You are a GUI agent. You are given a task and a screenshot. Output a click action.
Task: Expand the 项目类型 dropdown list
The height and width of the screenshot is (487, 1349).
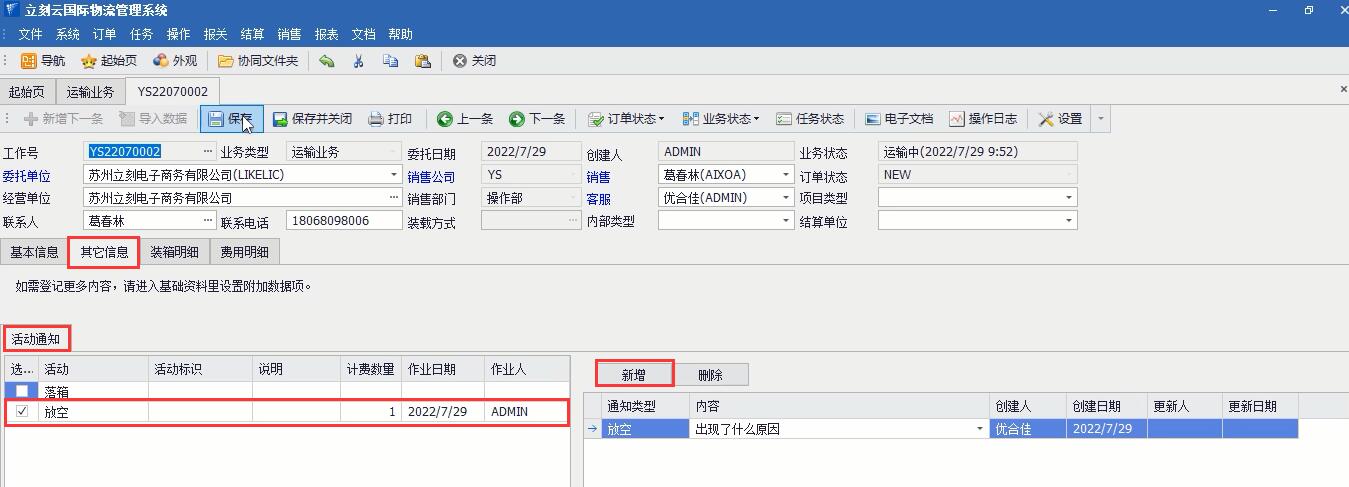pyautogui.click(x=1069, y=198)
